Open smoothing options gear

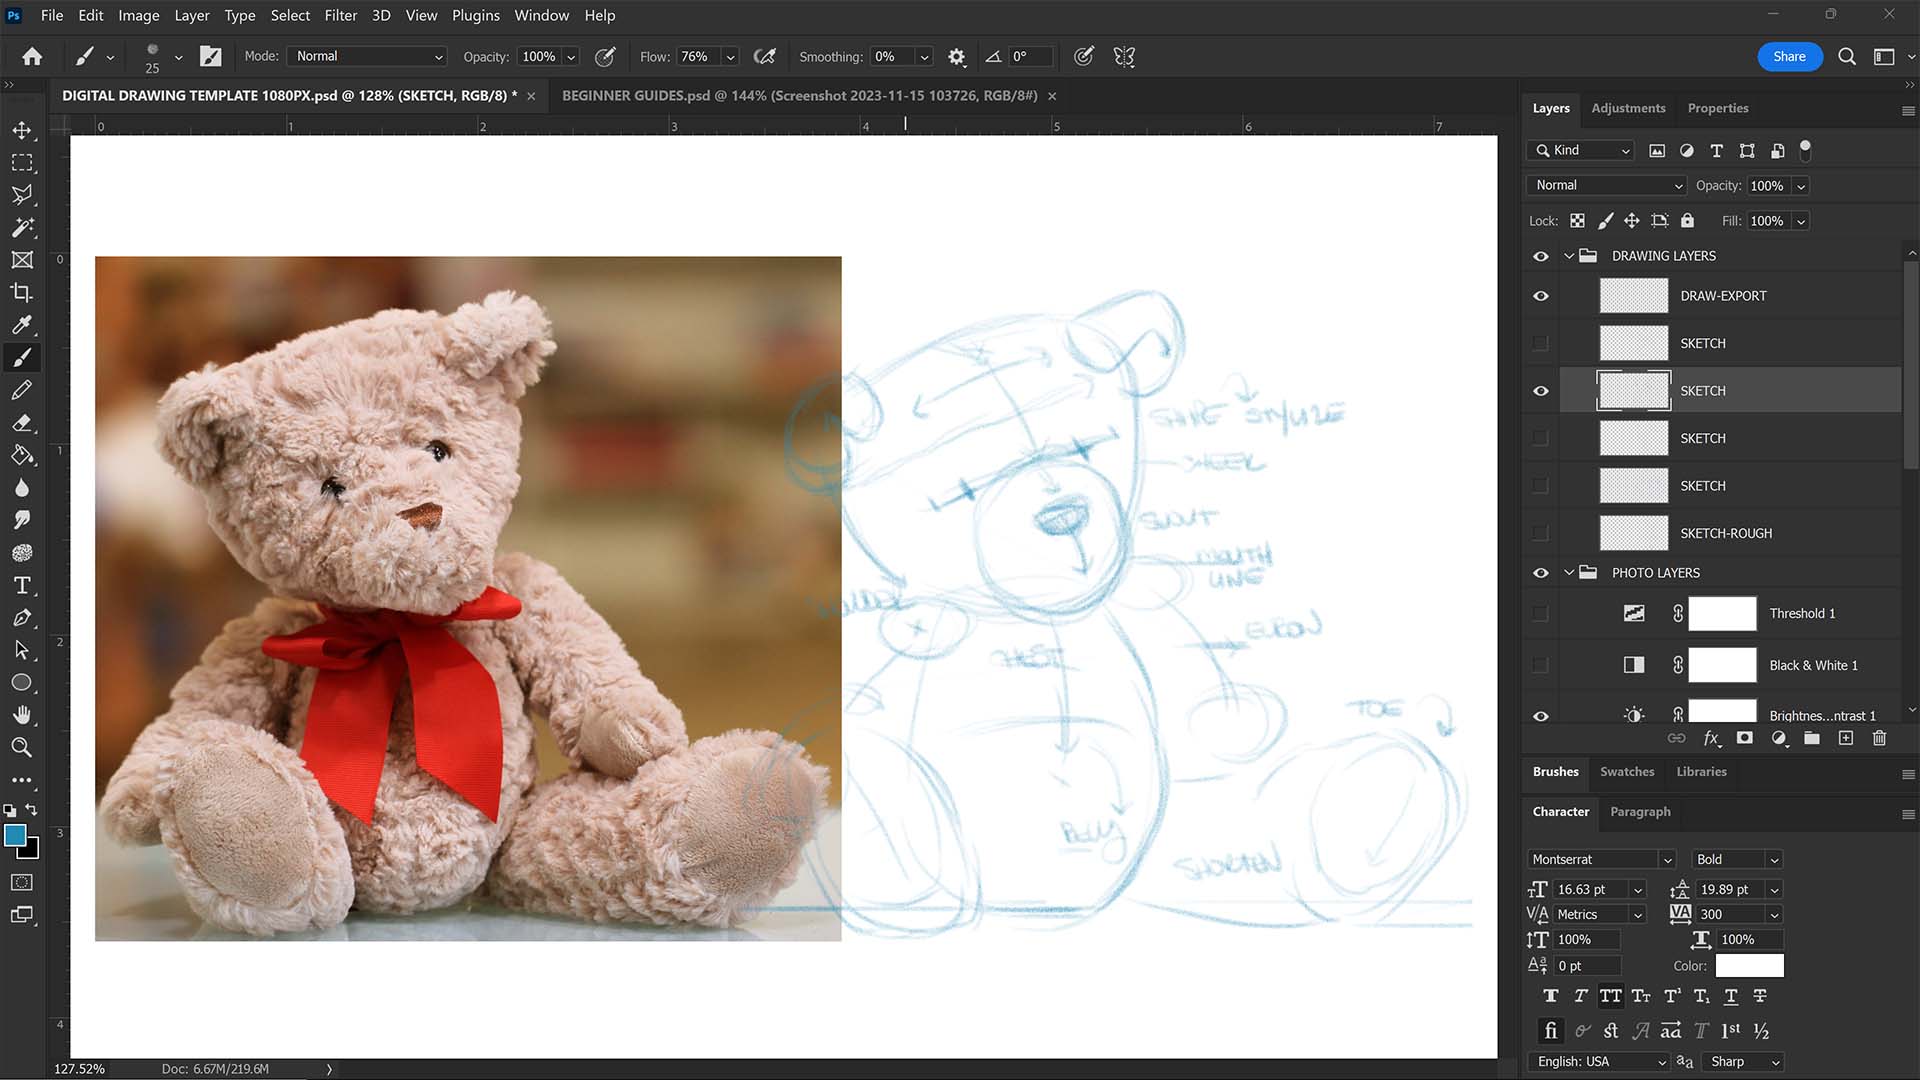[x=957, y=57]
